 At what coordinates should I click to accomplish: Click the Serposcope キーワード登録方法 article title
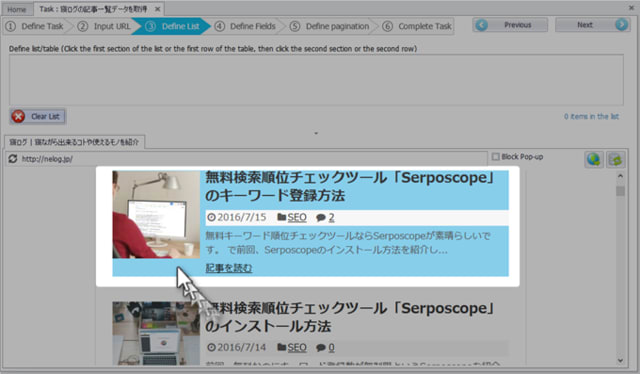tap(350, 187)
